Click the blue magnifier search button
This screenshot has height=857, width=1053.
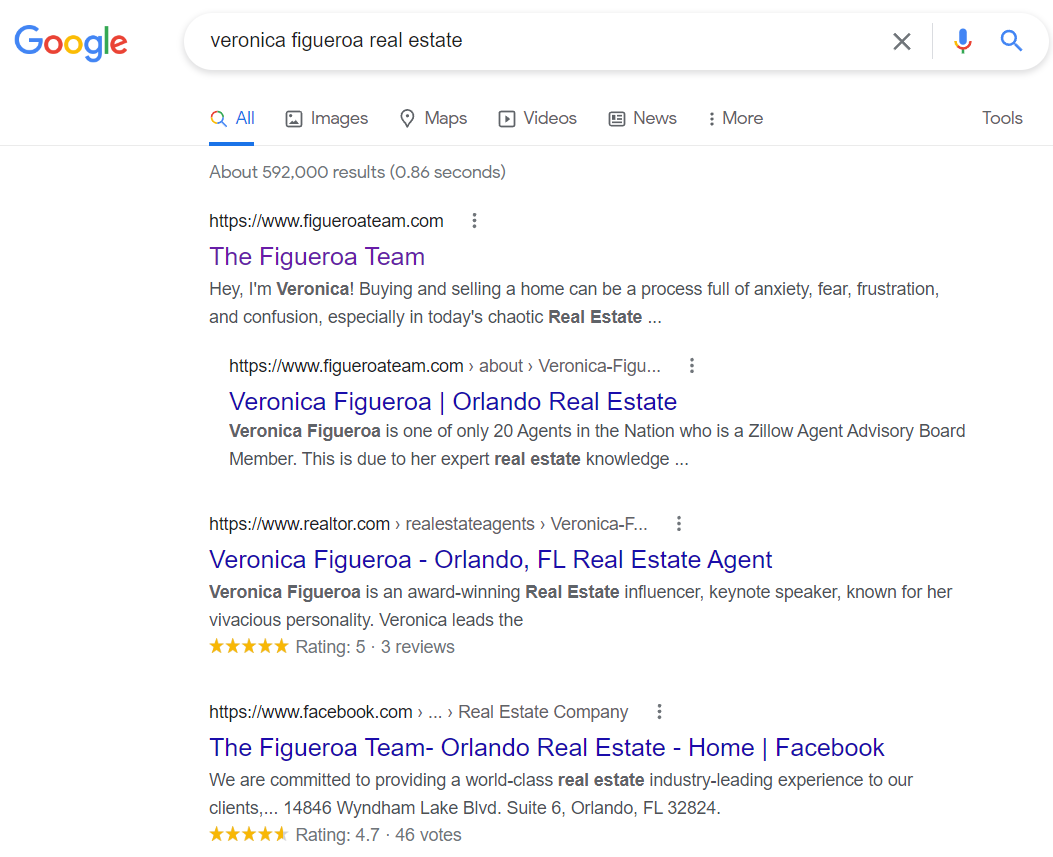[x=1011, y=41]
